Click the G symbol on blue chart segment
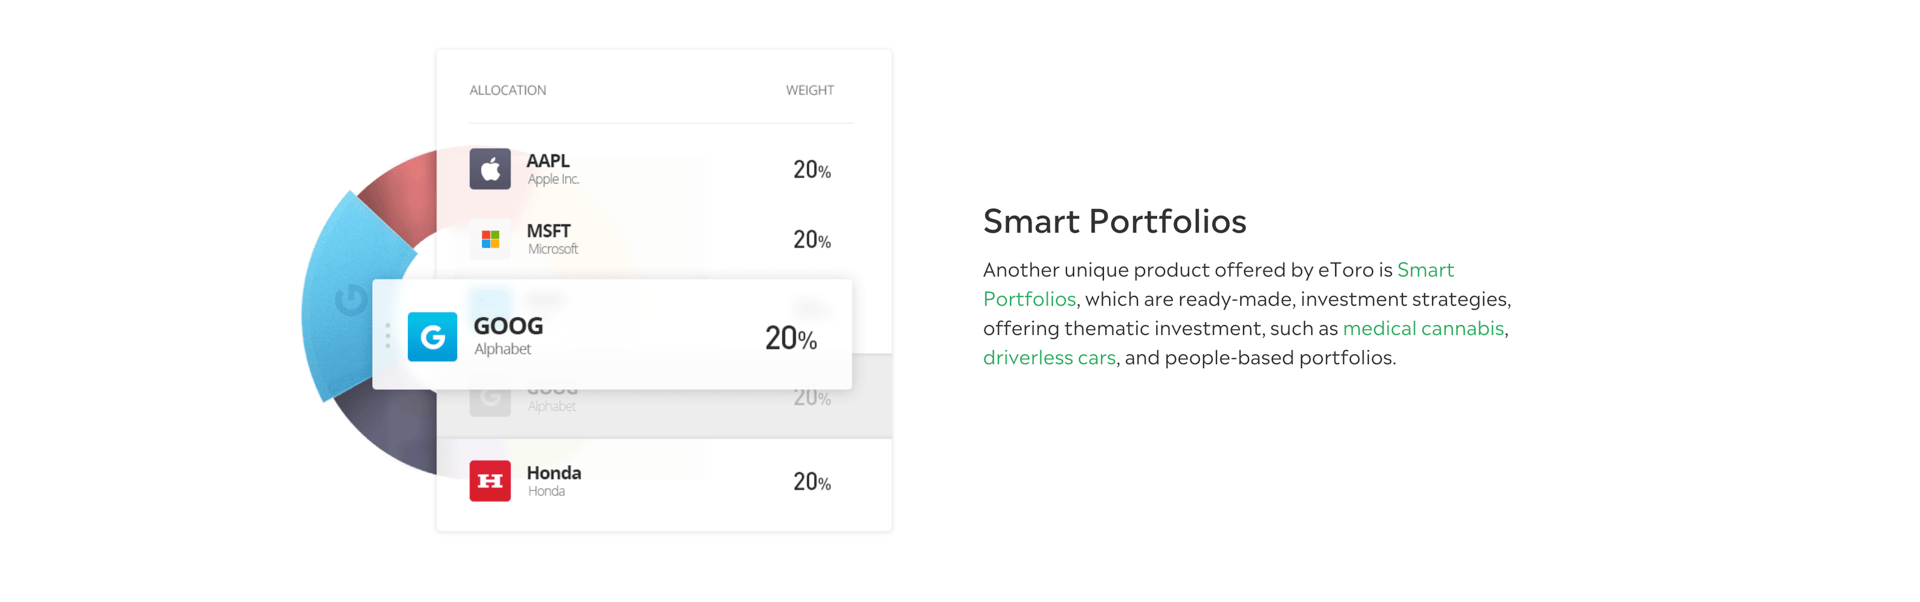 tap(351, 299)
